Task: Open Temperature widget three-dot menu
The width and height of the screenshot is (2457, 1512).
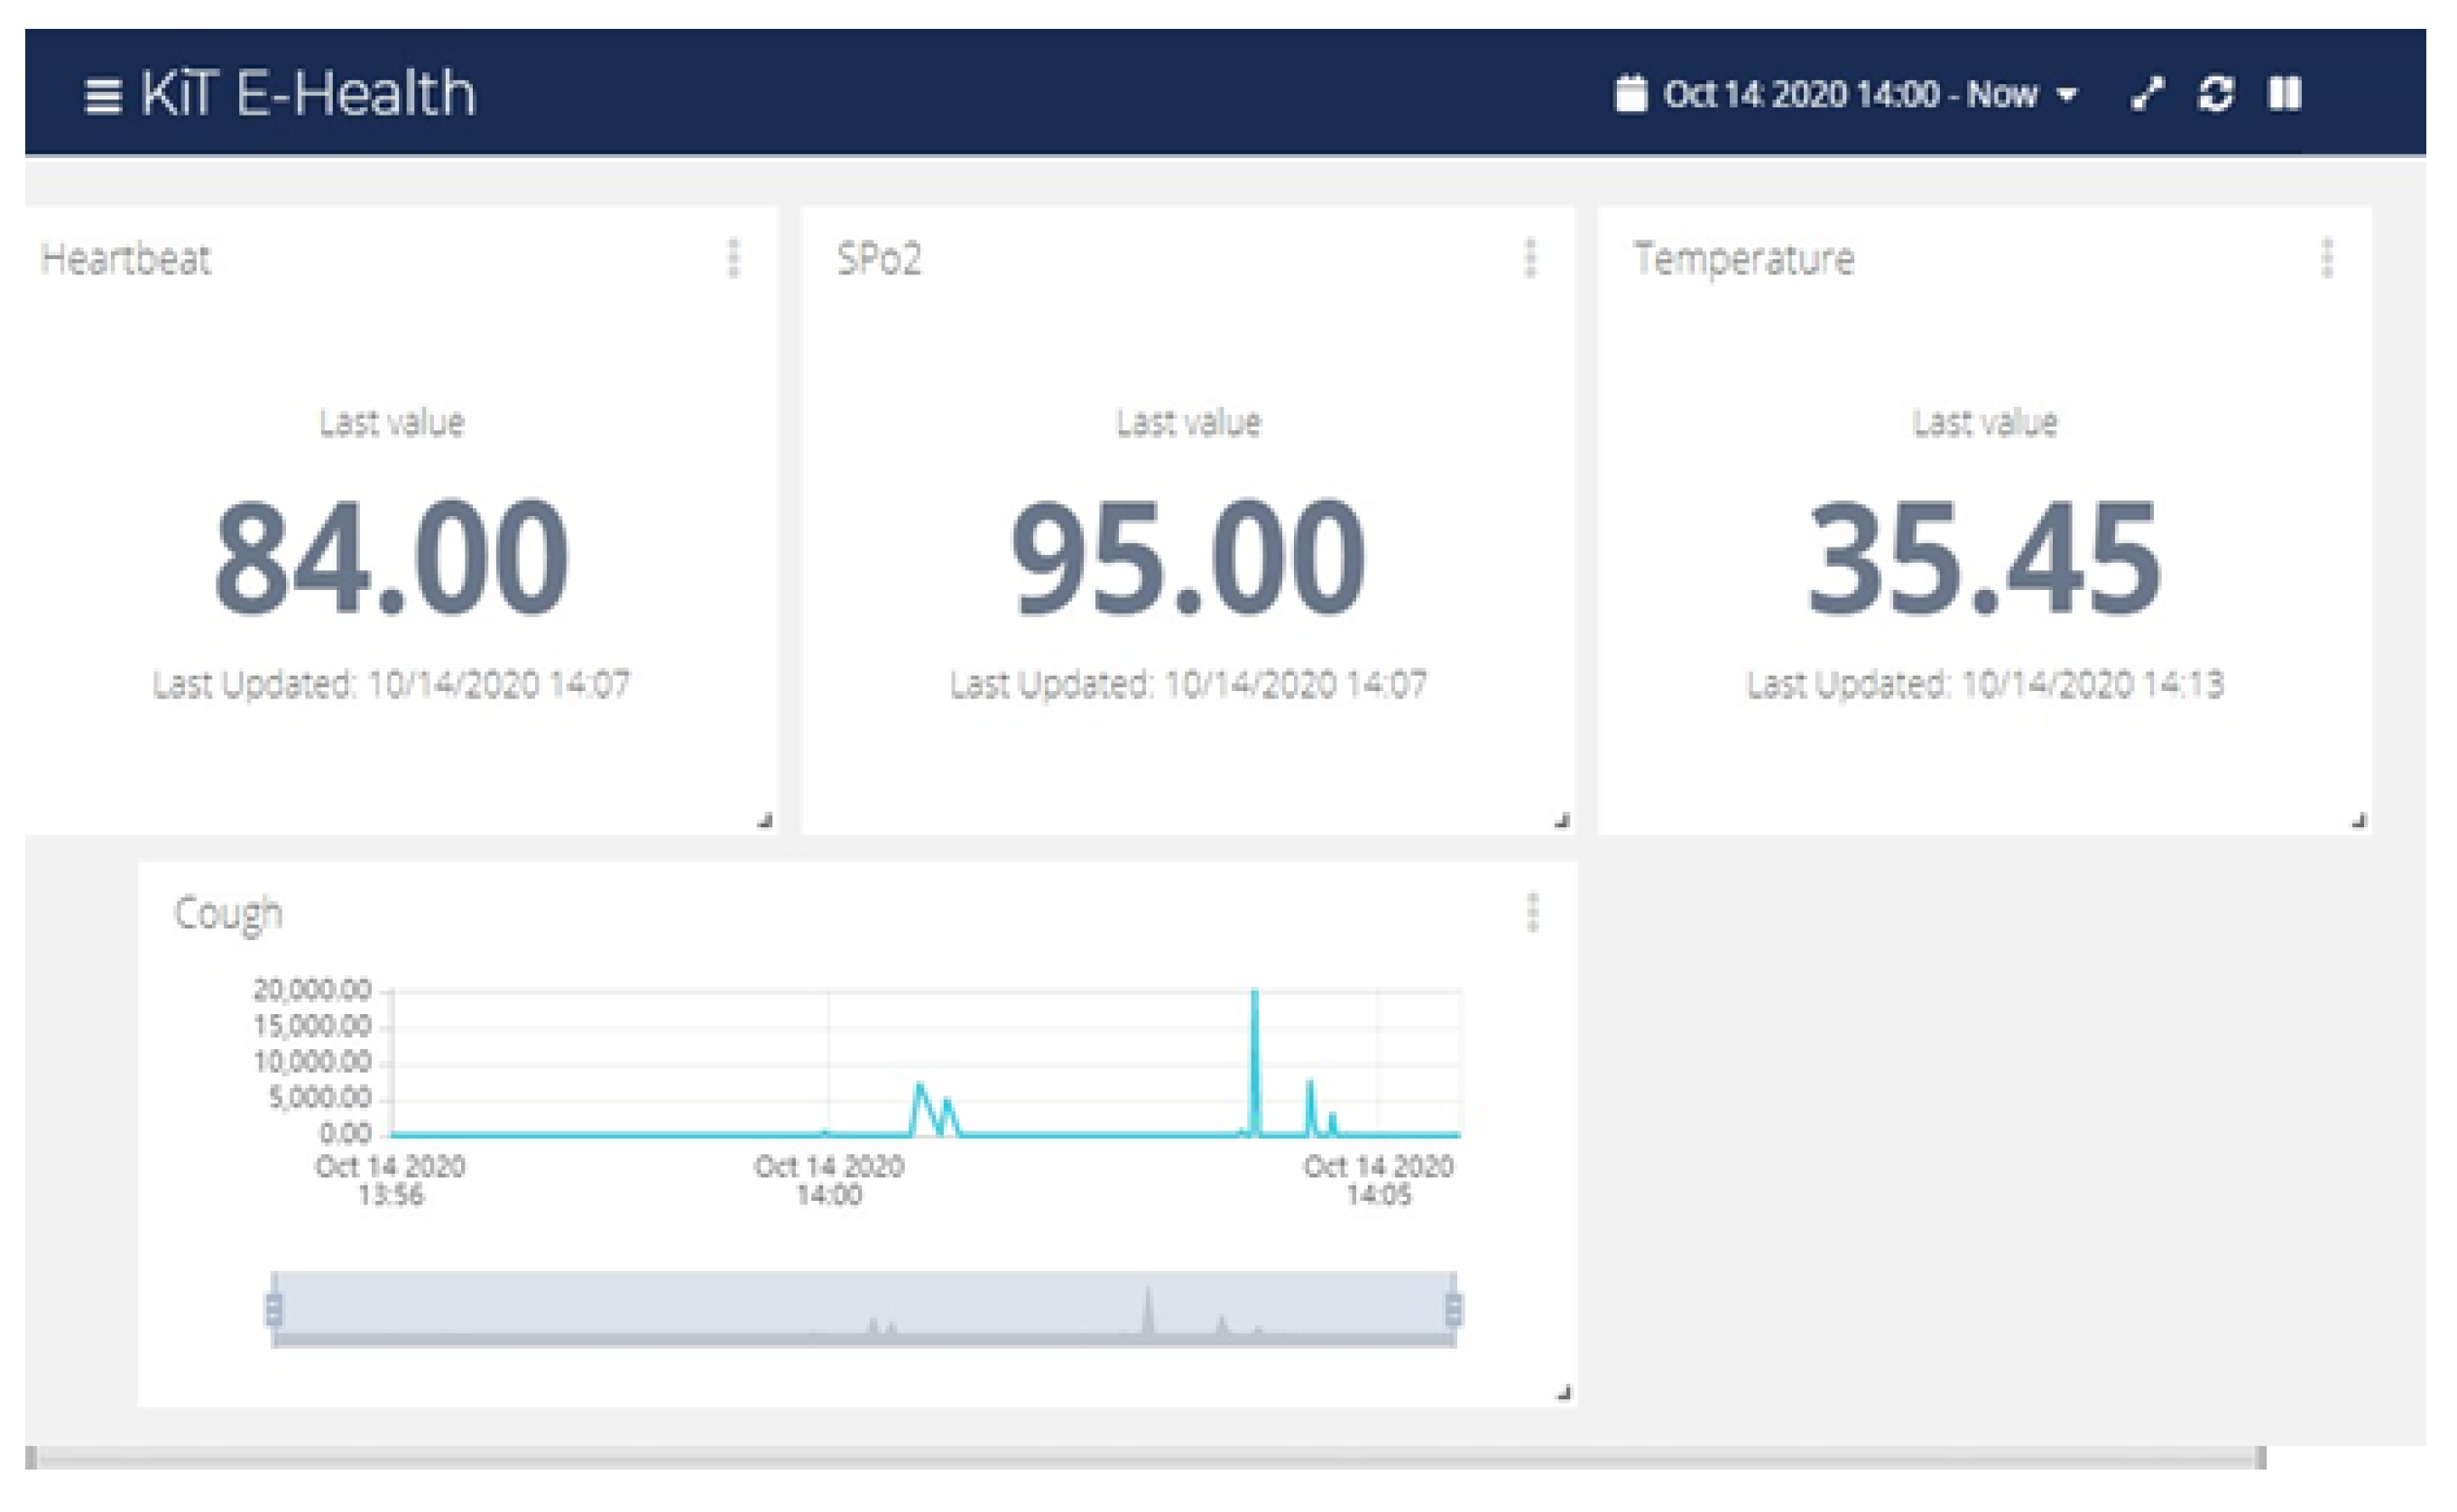Action: click(2327, 258)
